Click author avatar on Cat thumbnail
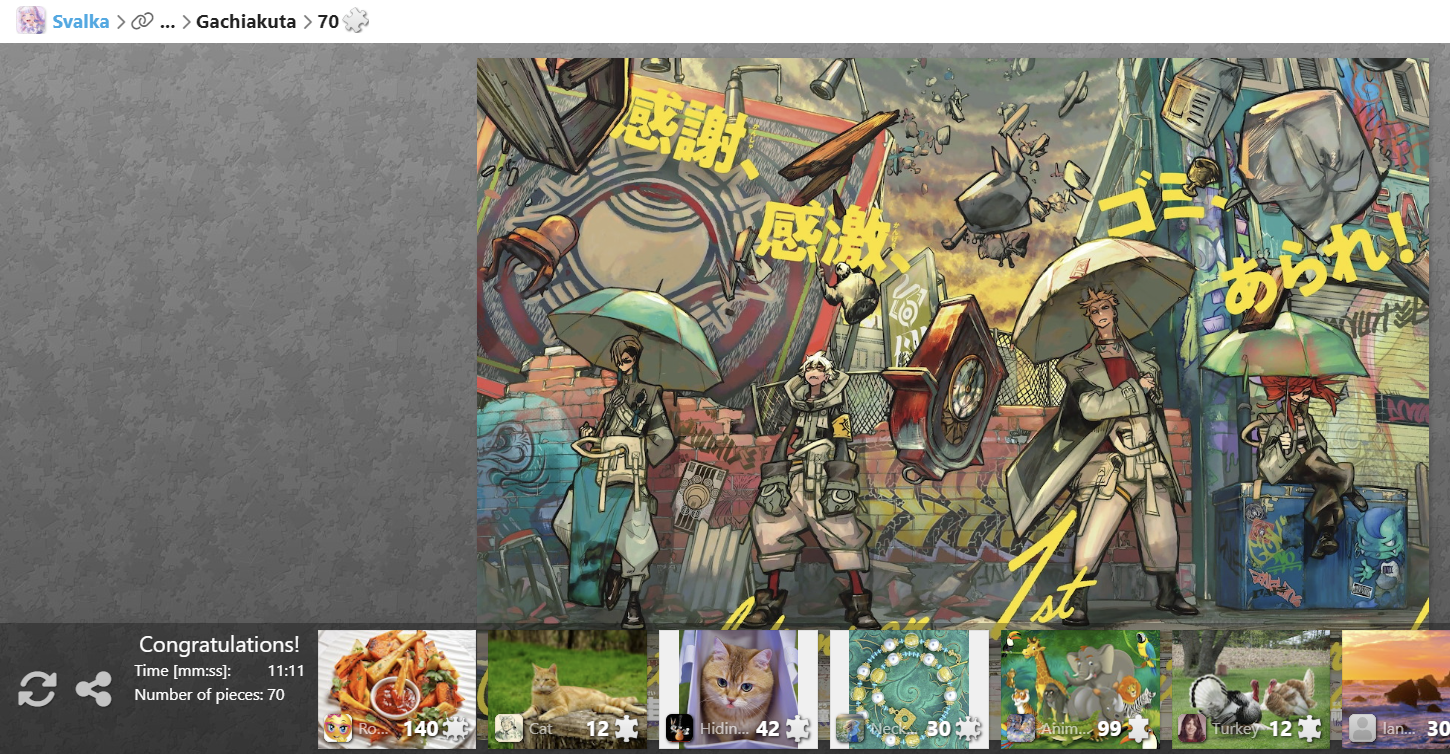This screenshot has width=1450, height=754. click(508, 728)
